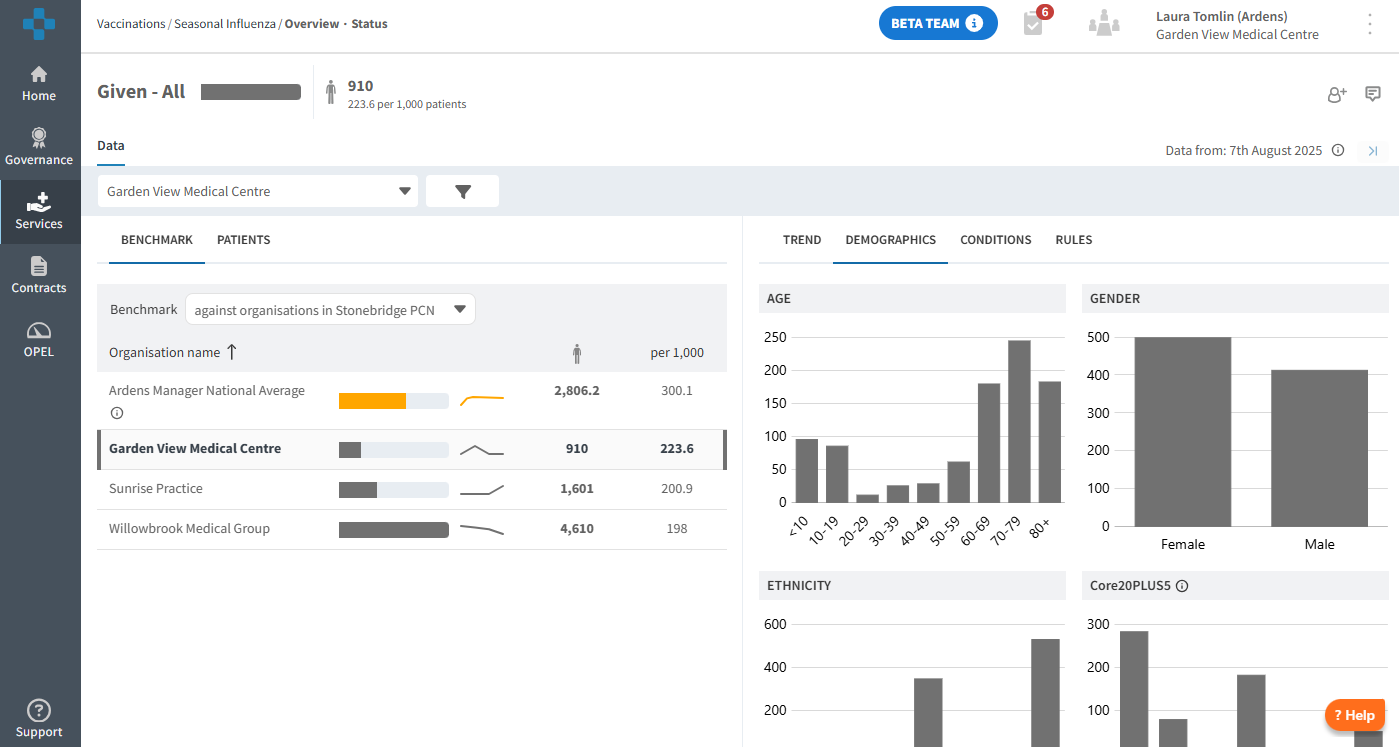Click the 80+ age bar
1399x747 pixels.
tap(1050, 442)
